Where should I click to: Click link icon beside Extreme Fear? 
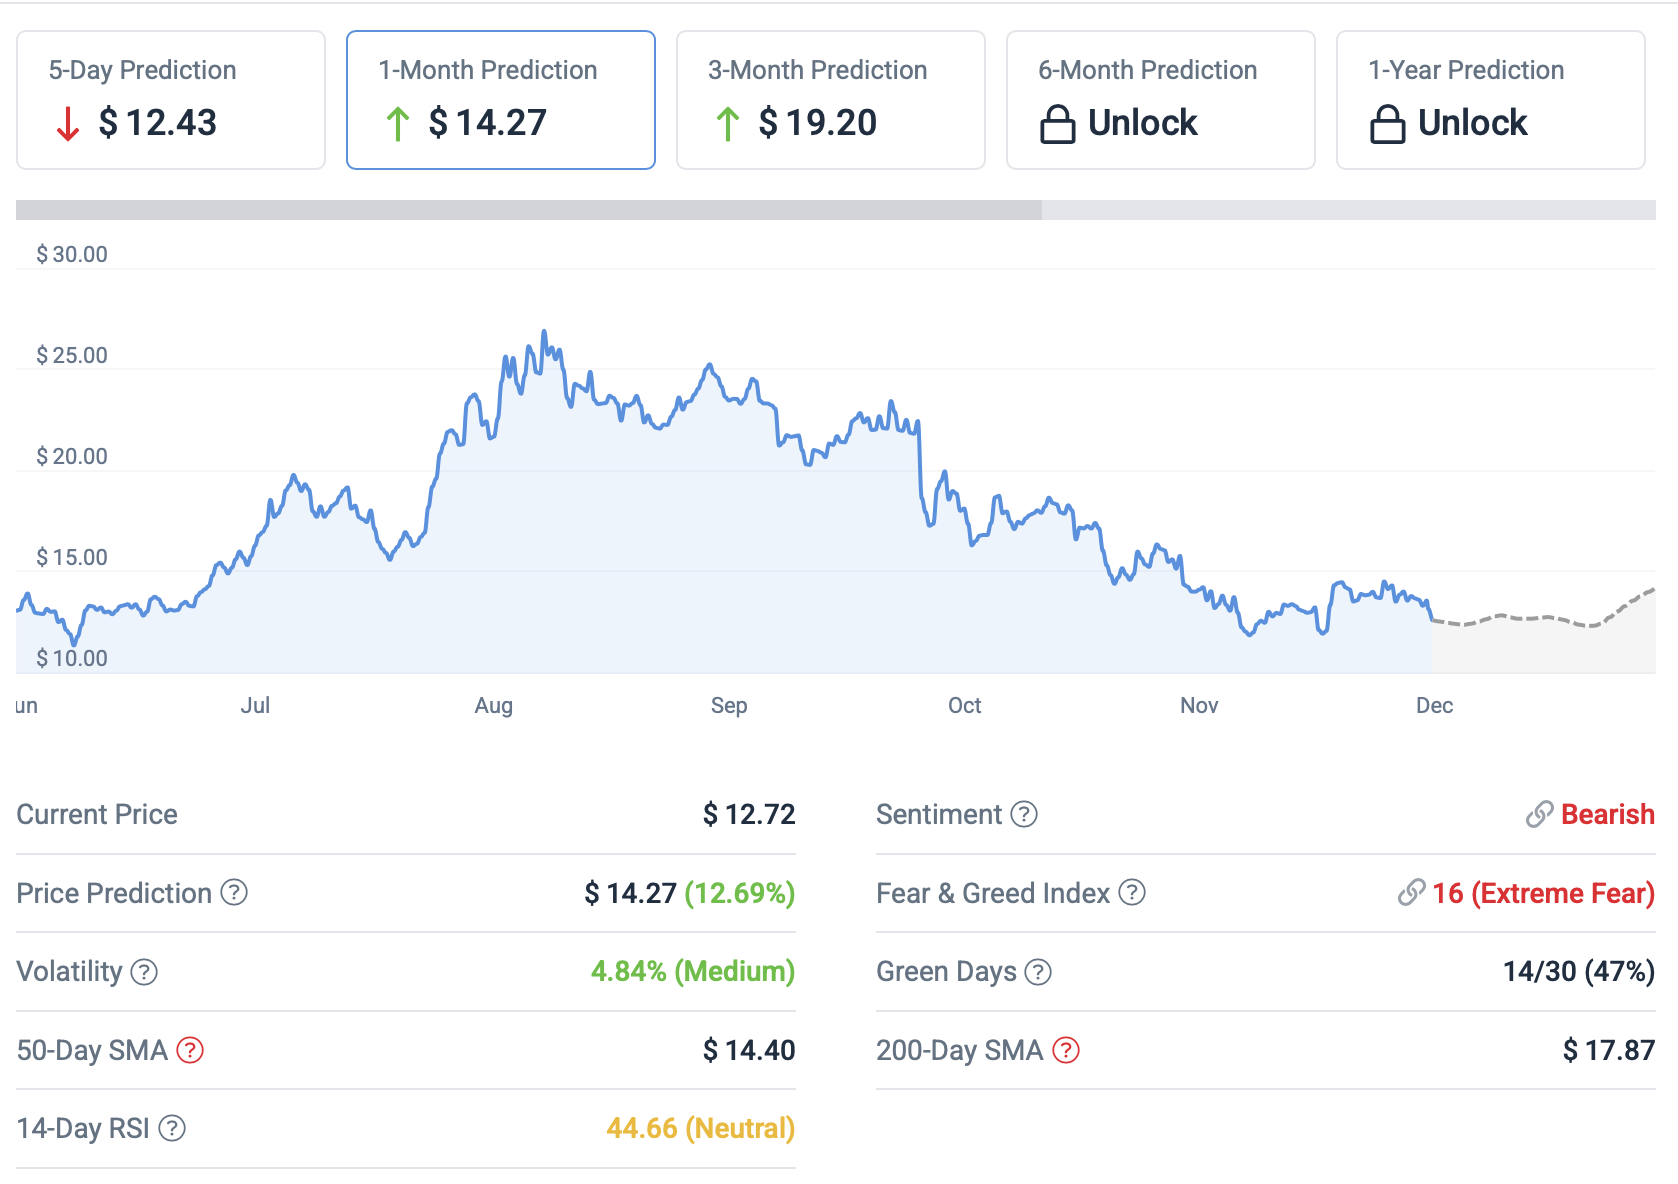[1411, 892]
